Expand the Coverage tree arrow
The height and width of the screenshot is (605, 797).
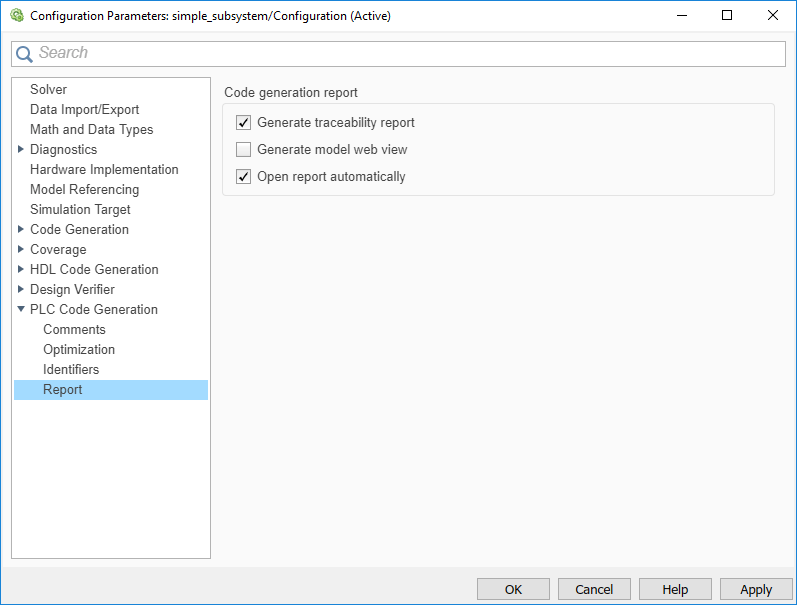tap(21, 249)
